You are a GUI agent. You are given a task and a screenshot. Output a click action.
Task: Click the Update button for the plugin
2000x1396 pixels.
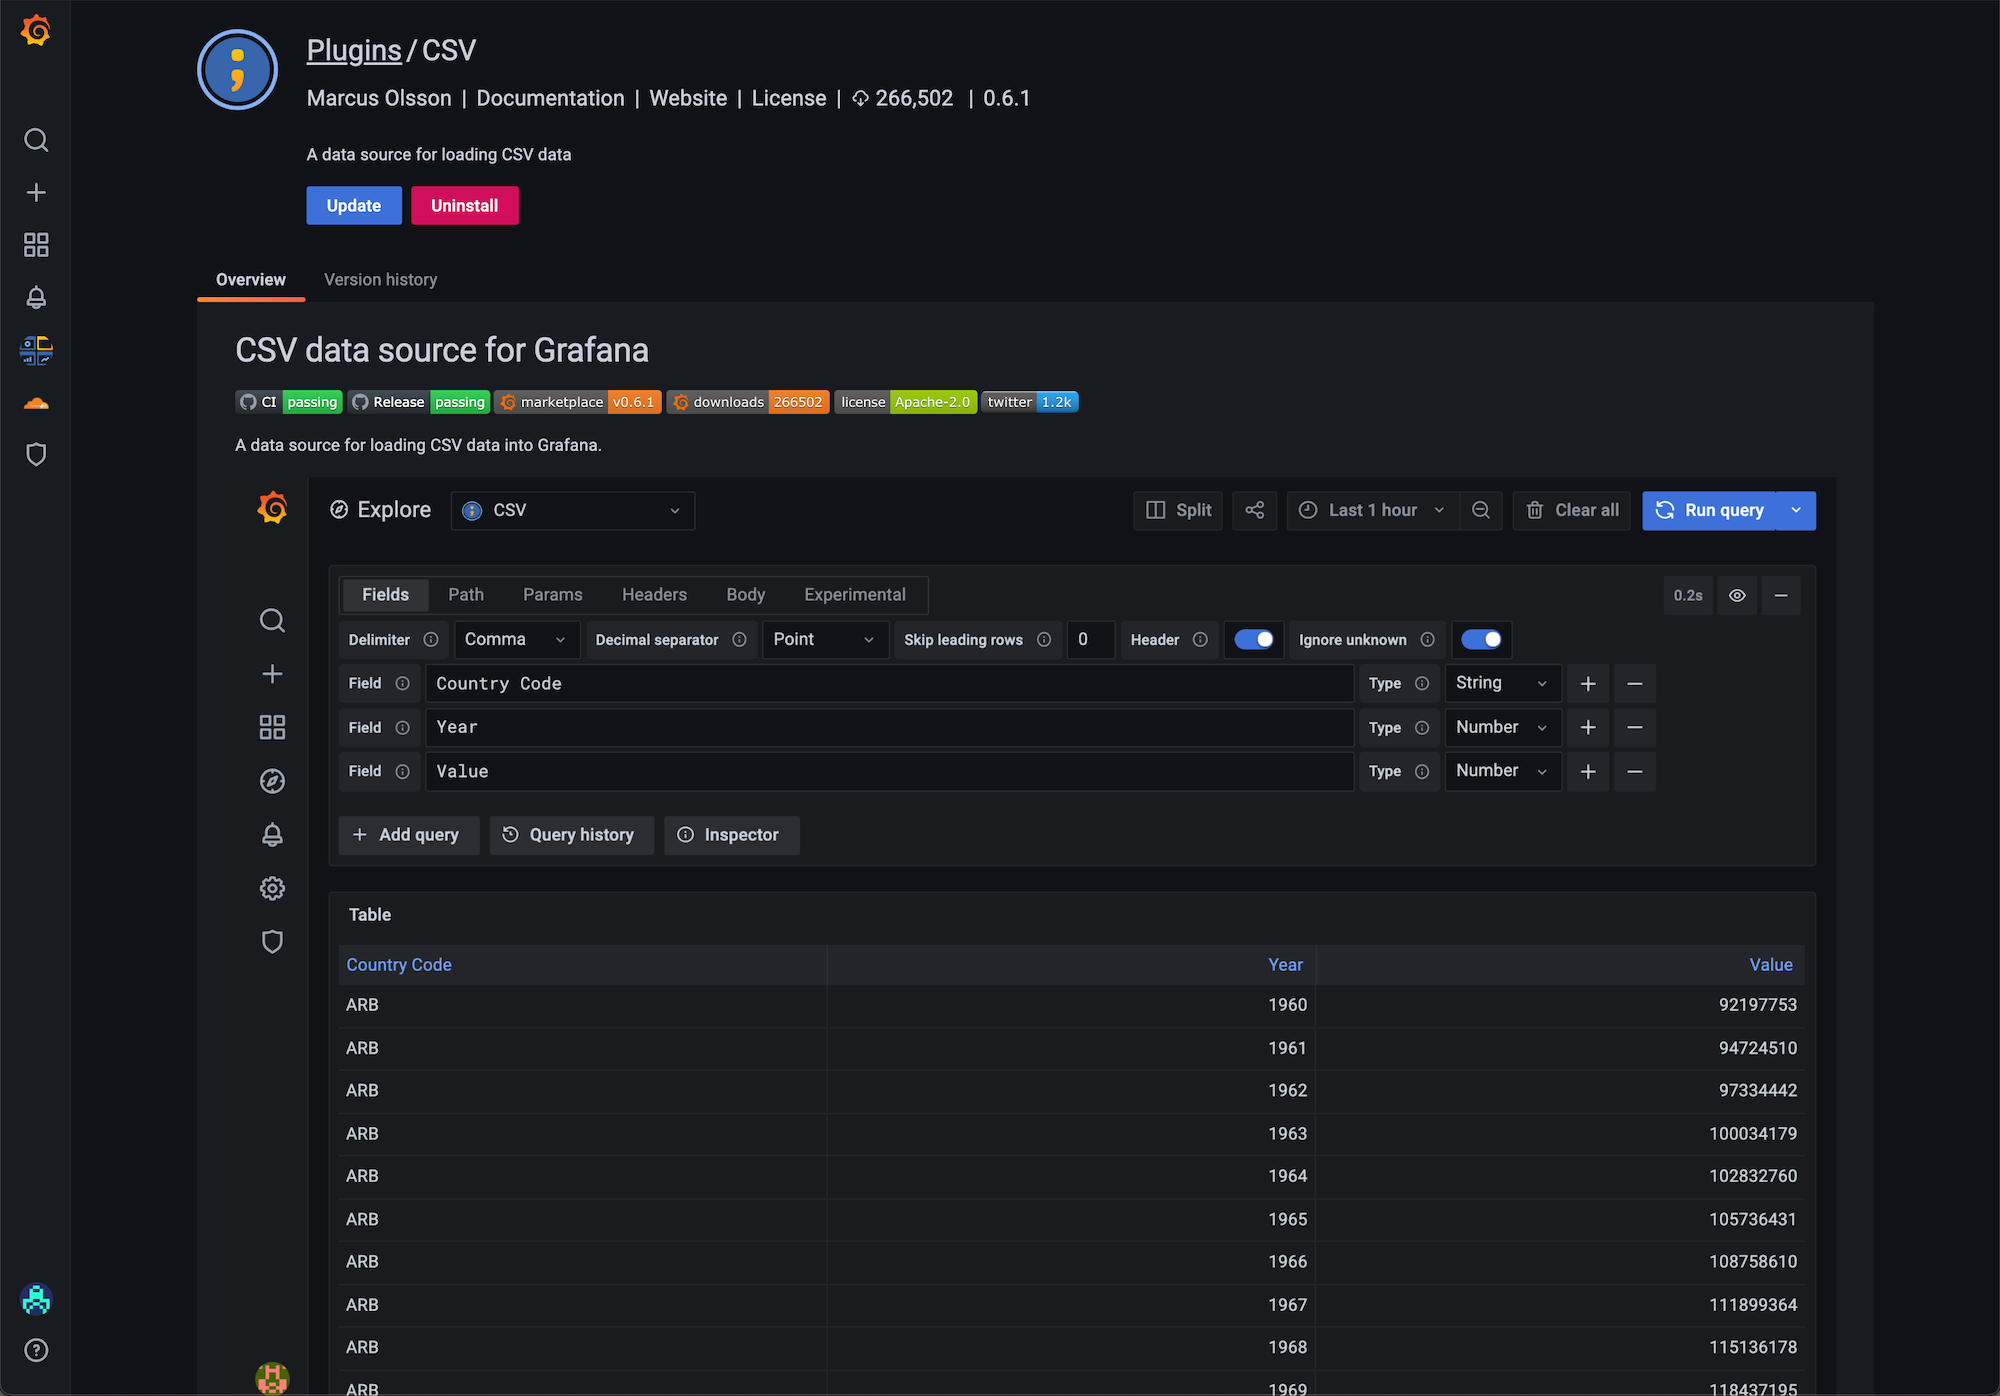pyautogui.click(x=353, y=205)
